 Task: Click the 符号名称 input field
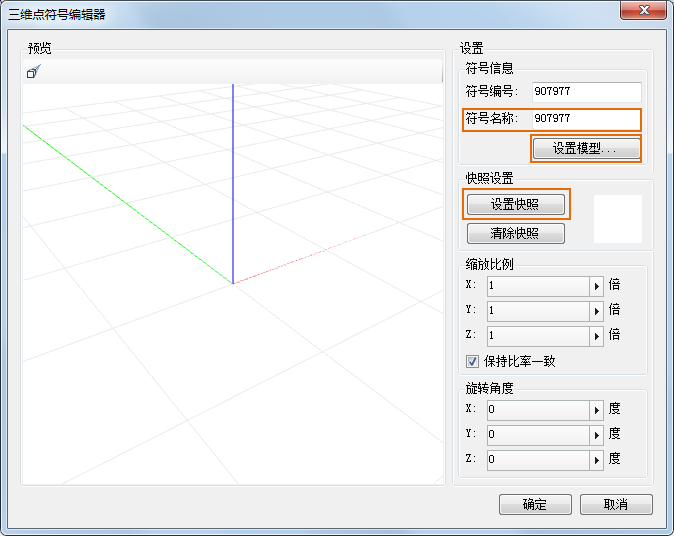coord(586,119)
